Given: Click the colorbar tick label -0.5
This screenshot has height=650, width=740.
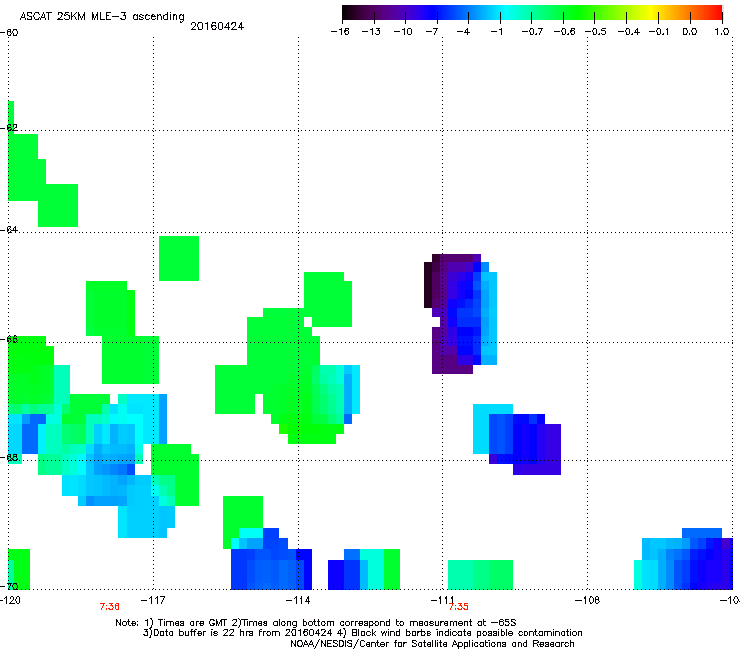Looking at the screenshot, I should point(596,32).
